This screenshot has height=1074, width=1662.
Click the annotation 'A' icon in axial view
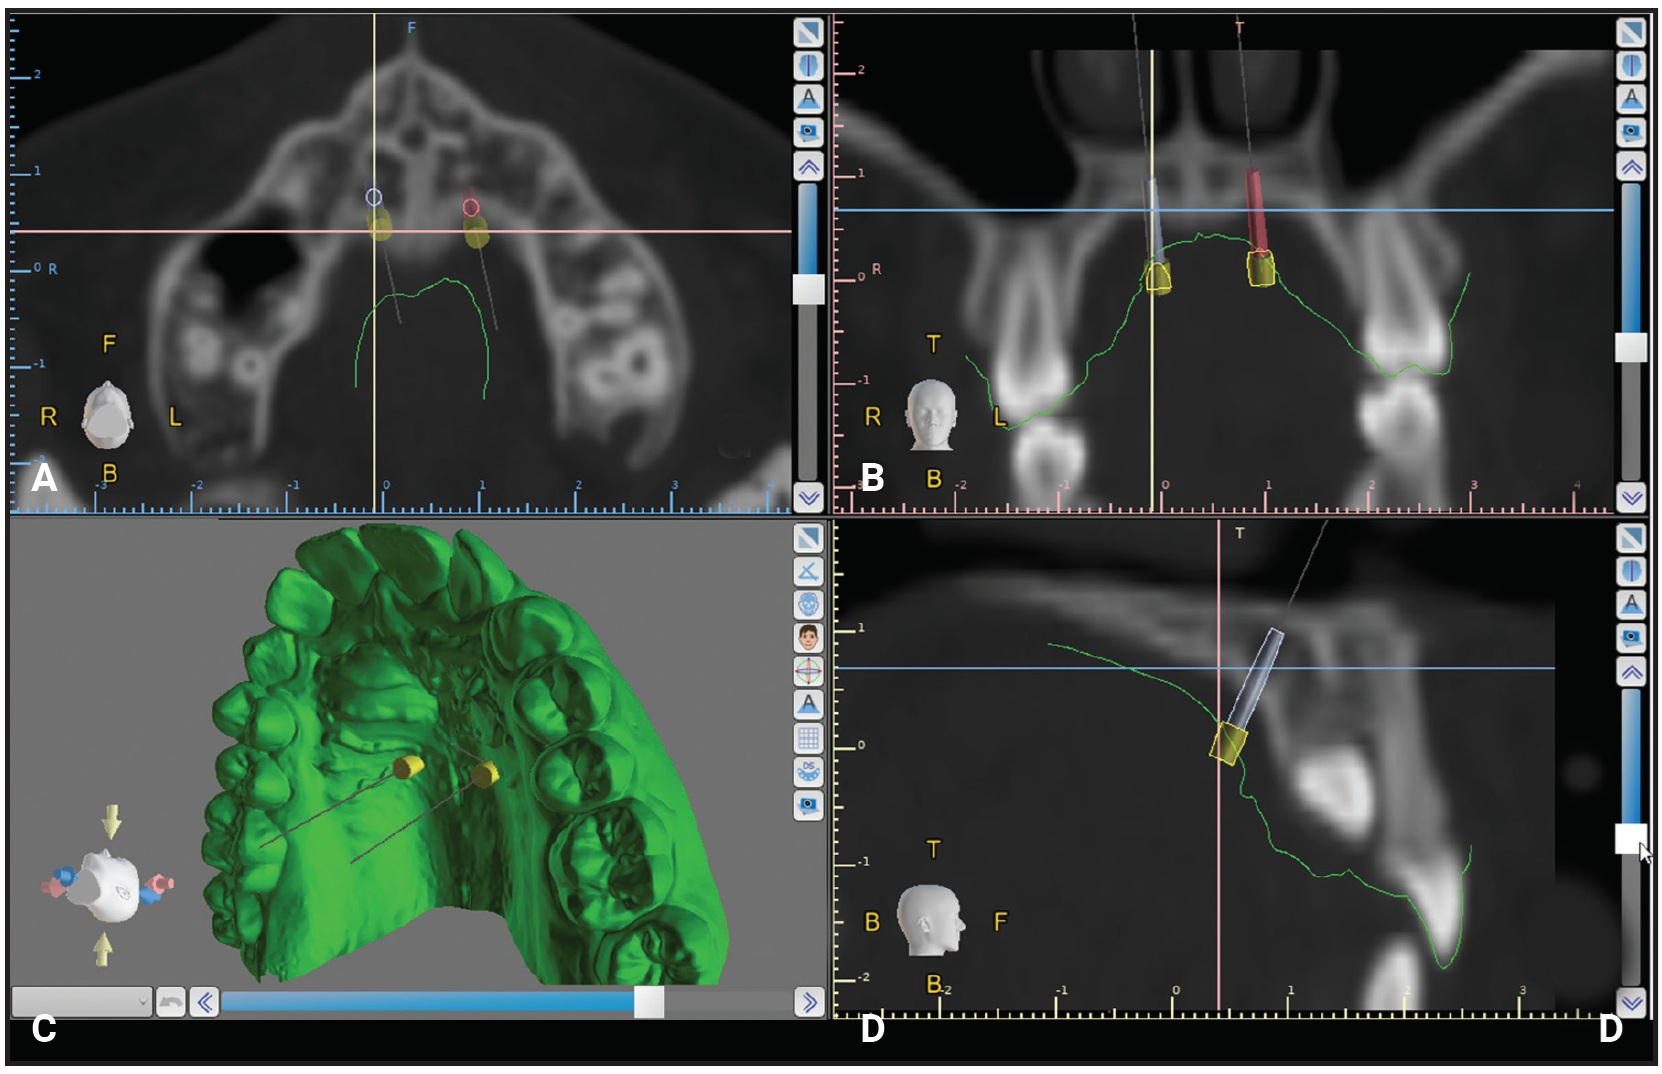(808, 98)
